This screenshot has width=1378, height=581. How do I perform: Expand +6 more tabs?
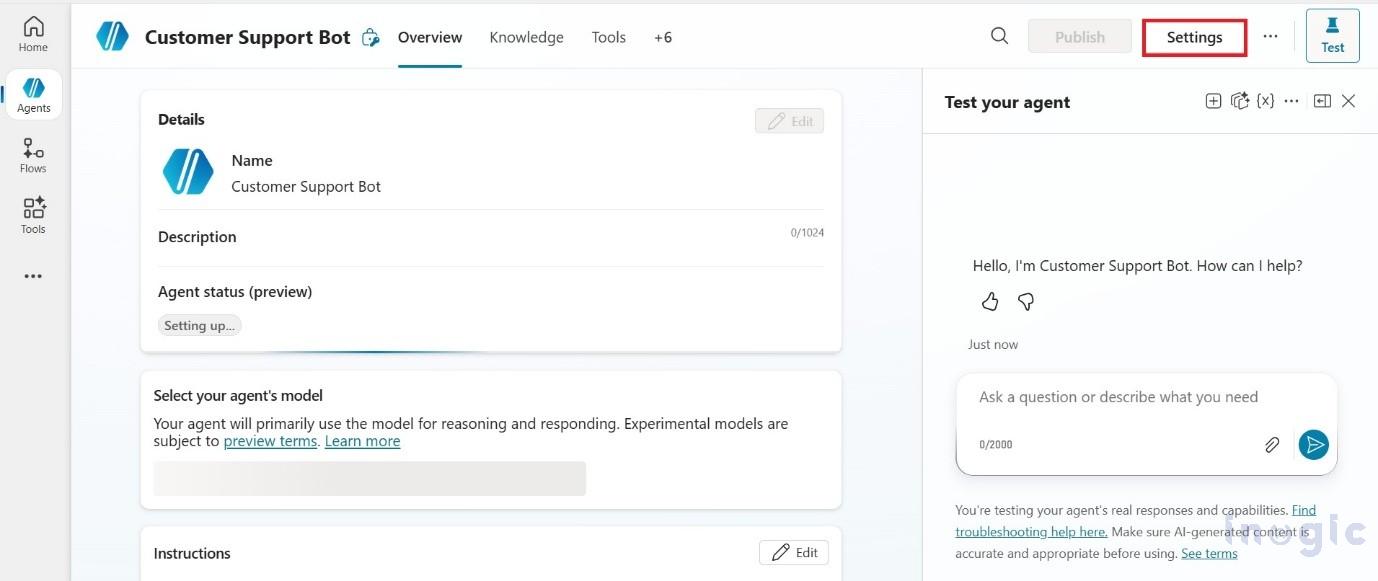663,37
